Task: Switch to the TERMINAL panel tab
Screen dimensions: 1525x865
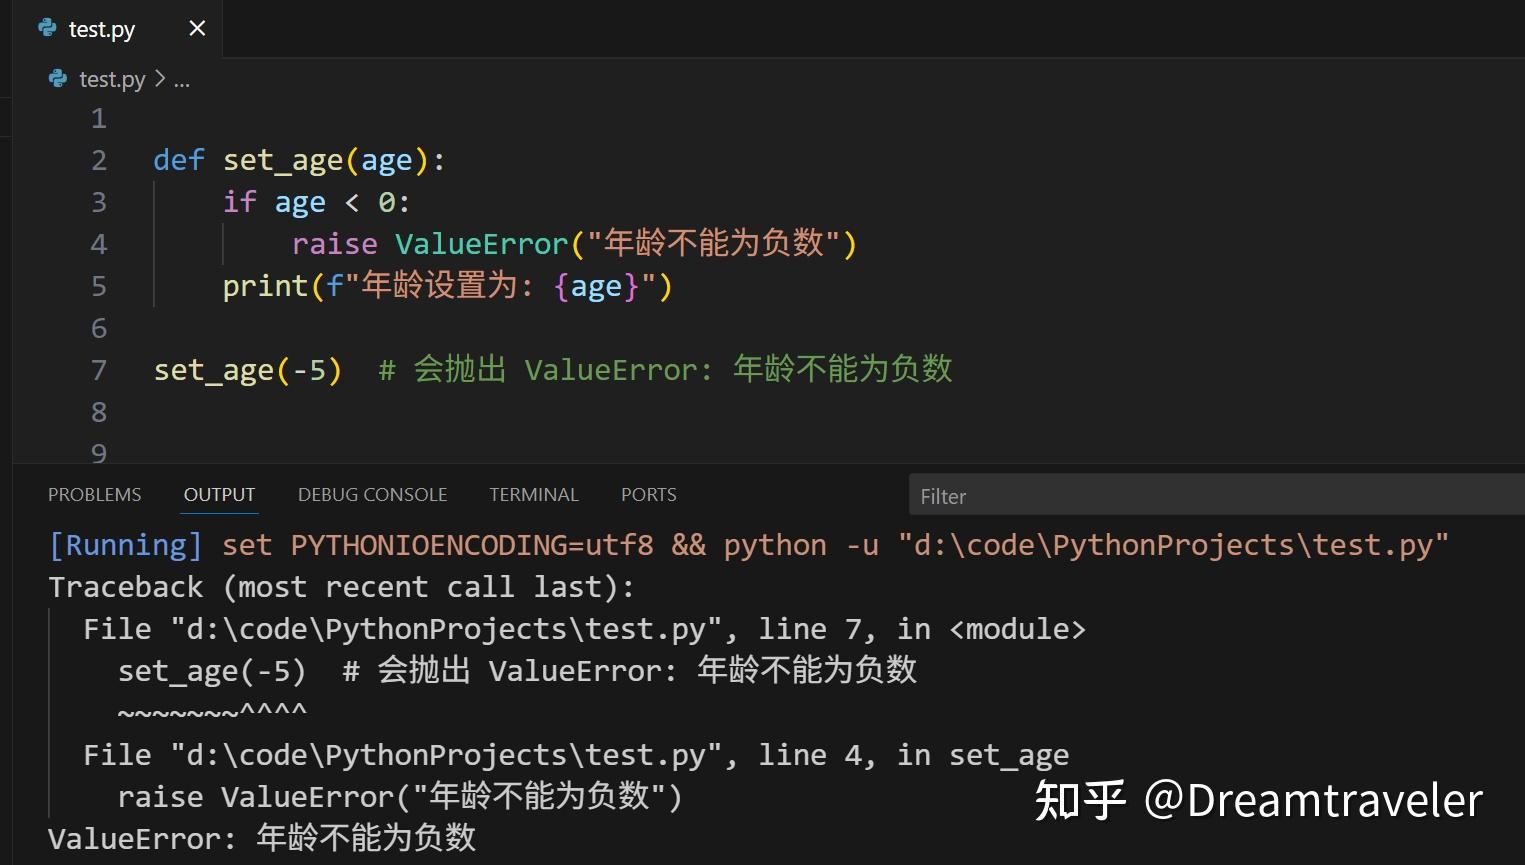Action: pyautogui.click(x=534, y=494)
